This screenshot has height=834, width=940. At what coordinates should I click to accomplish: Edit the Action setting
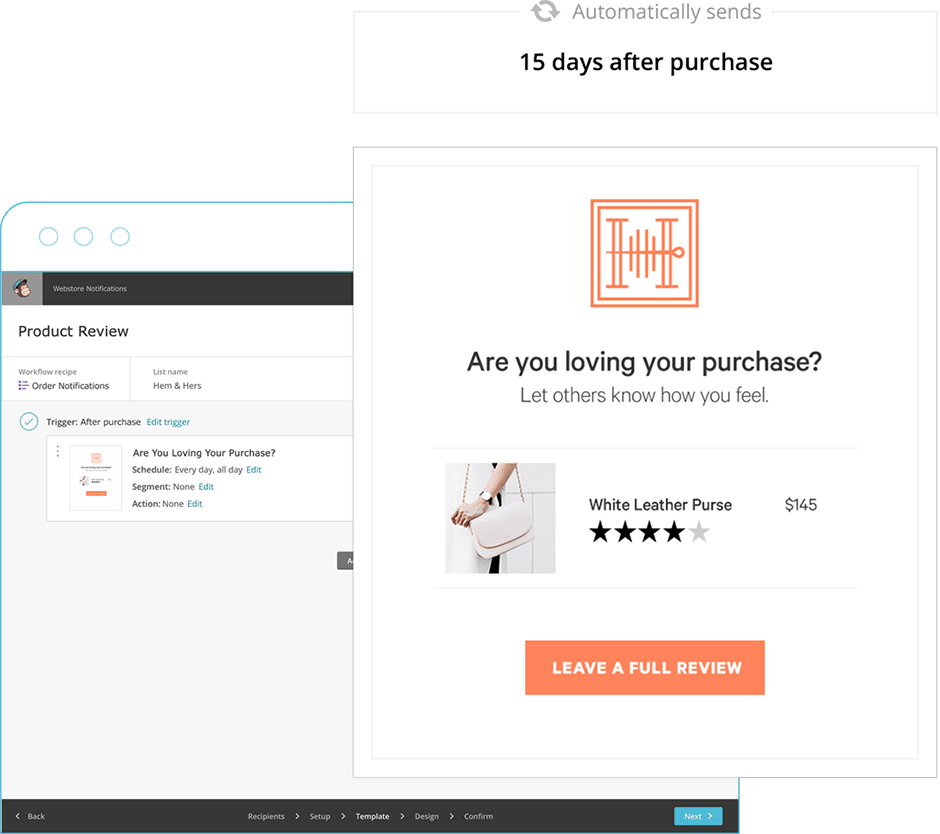(194, 504)
